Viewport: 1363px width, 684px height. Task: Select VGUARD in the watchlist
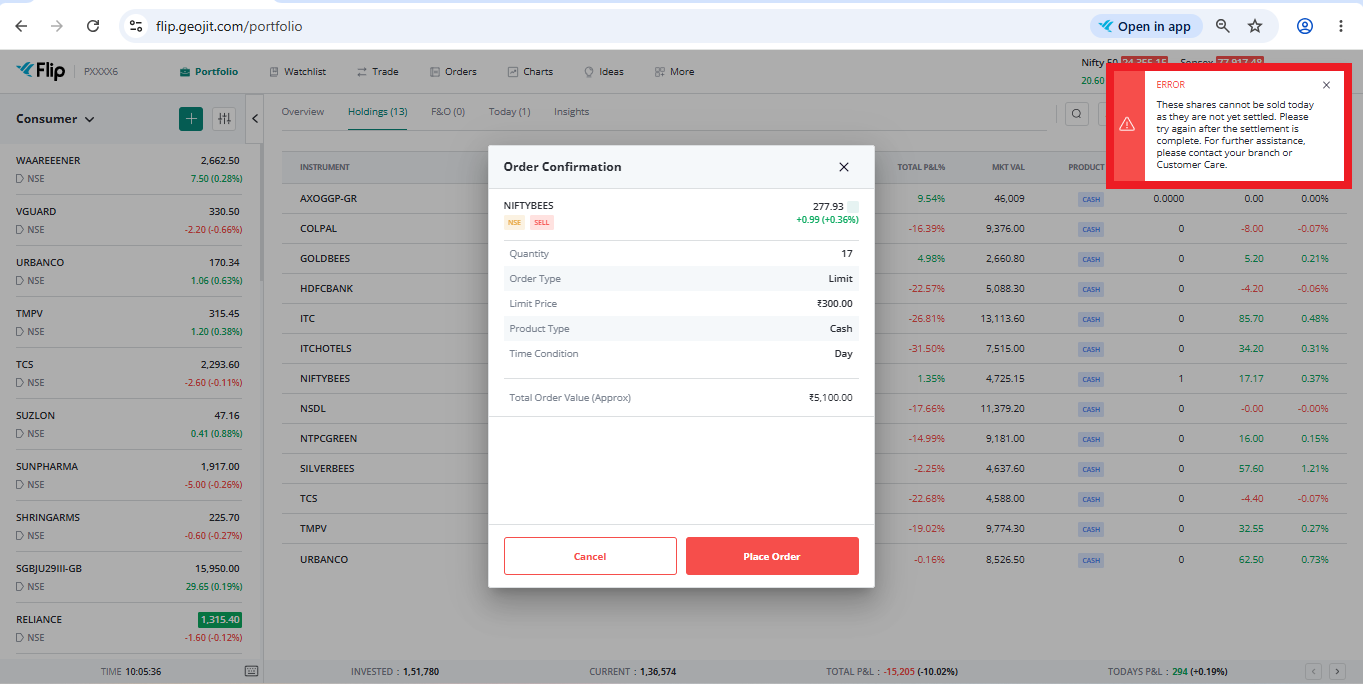pyautogui.click(x=129, y=220)
